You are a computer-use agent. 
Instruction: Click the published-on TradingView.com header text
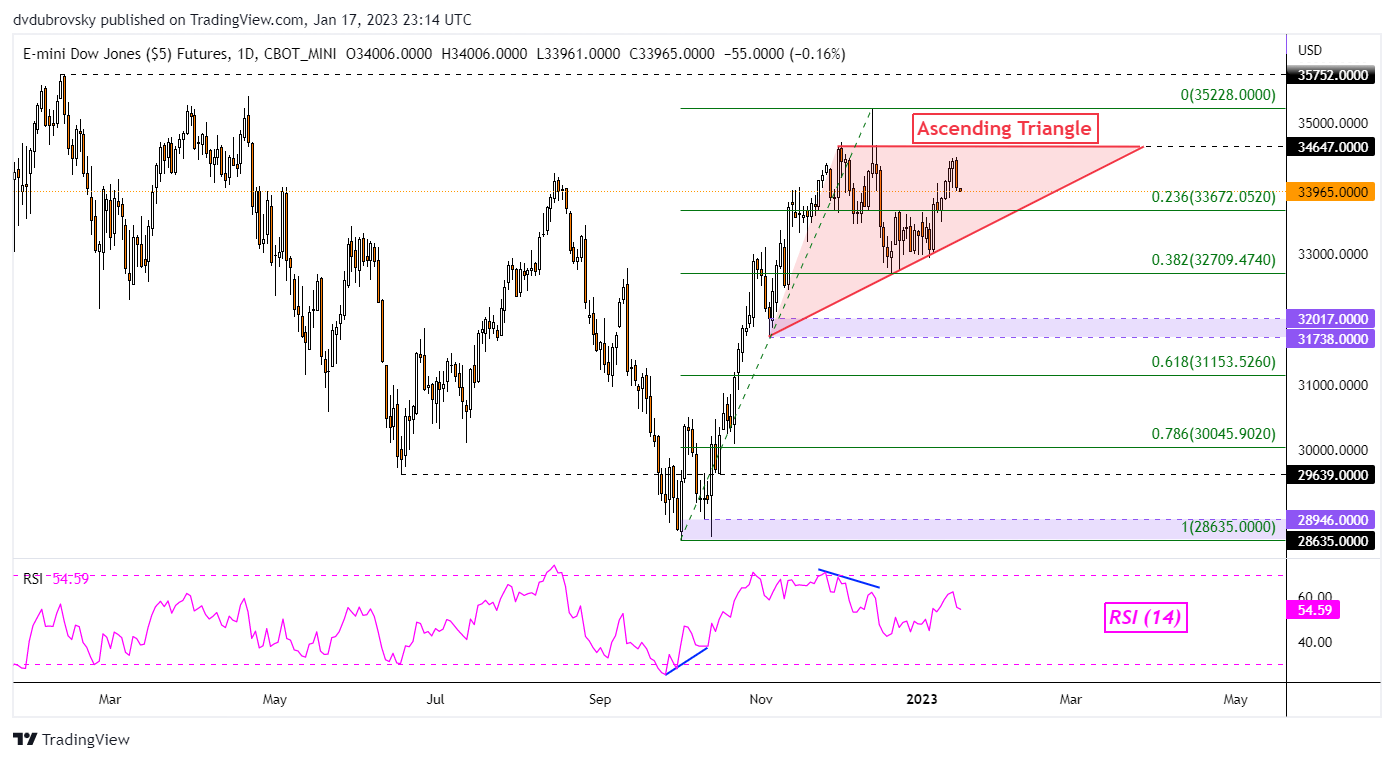[x=242, y=19]
